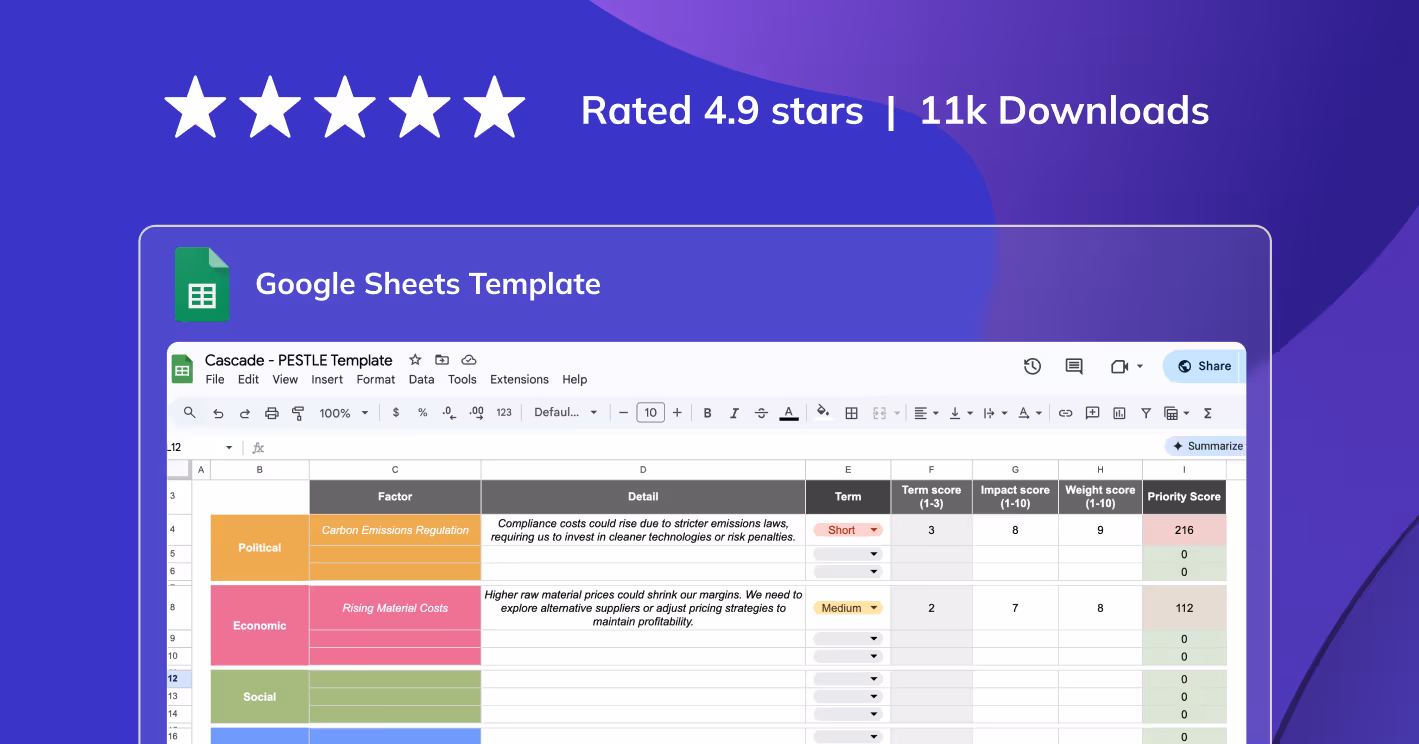This screenshot has width=1419, height=744.
Task: Click the Name box showing cell reference
Action: 201,447
